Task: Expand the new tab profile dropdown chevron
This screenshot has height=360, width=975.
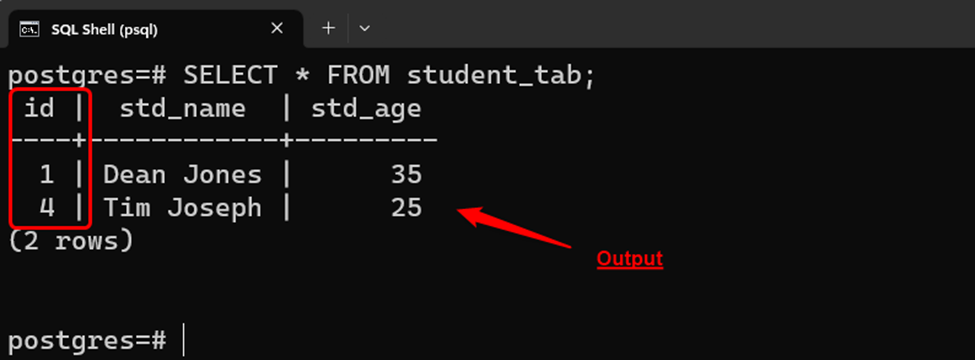Action: (365, 28)
